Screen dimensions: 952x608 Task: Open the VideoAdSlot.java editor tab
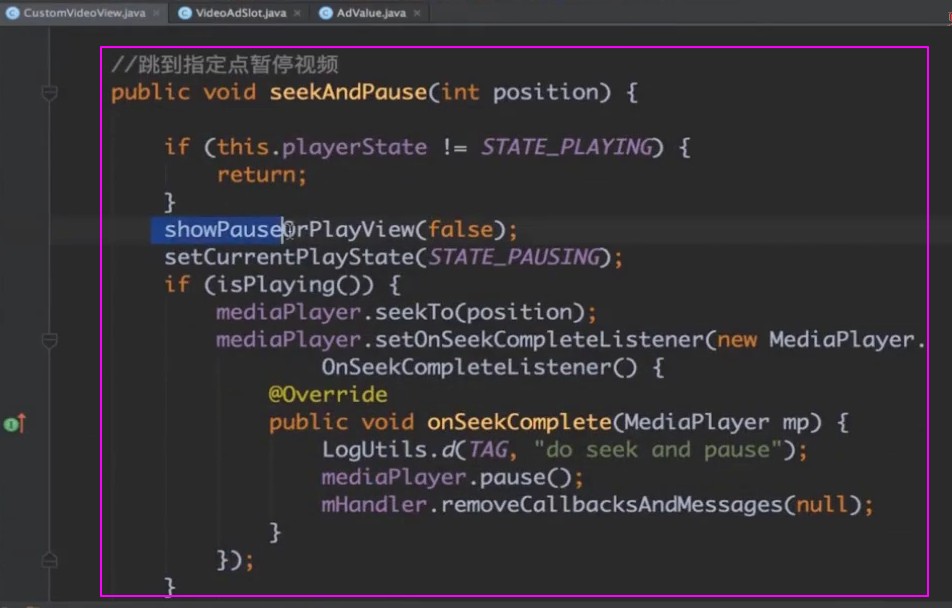tap(239, 13)
